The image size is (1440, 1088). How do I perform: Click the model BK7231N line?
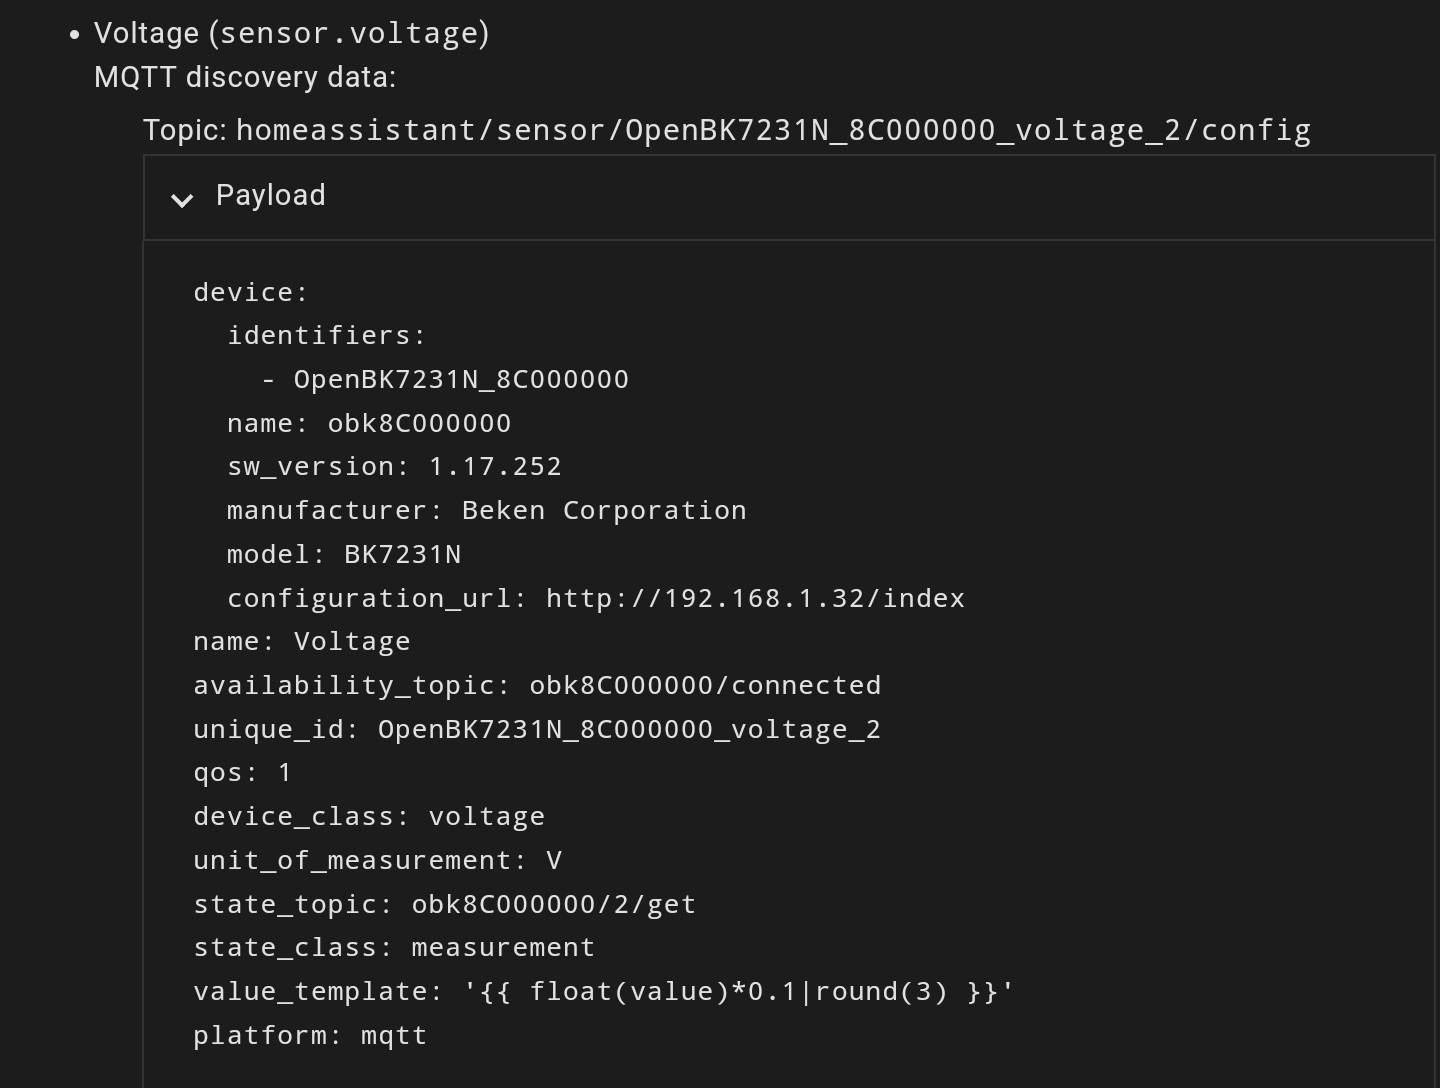[x=344, y=554]
